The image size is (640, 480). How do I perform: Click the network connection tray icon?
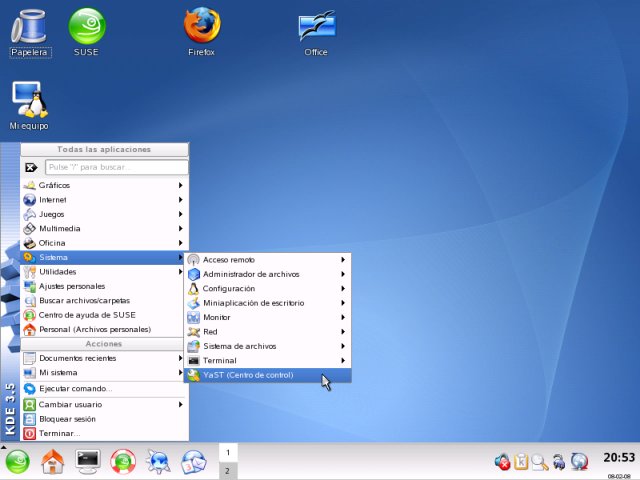coord(559,462)
